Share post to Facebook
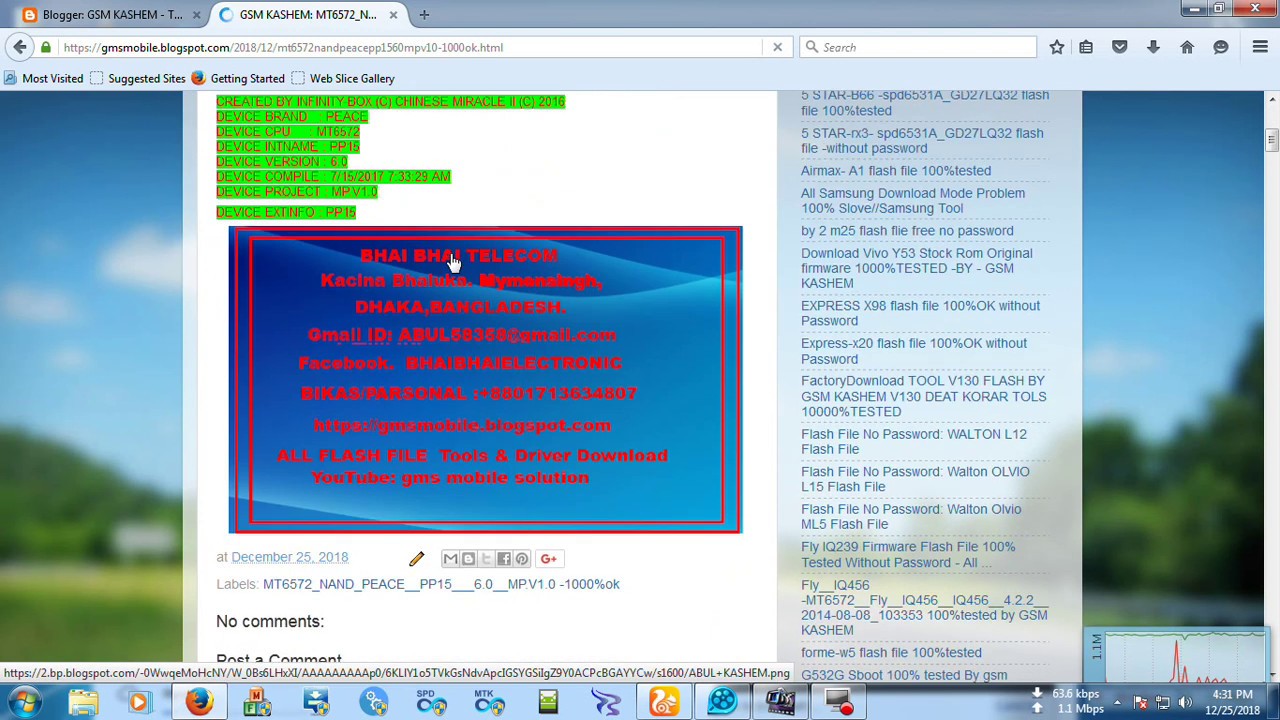Viewport: 1280px width, 720px height. click(x=504, y=558)
